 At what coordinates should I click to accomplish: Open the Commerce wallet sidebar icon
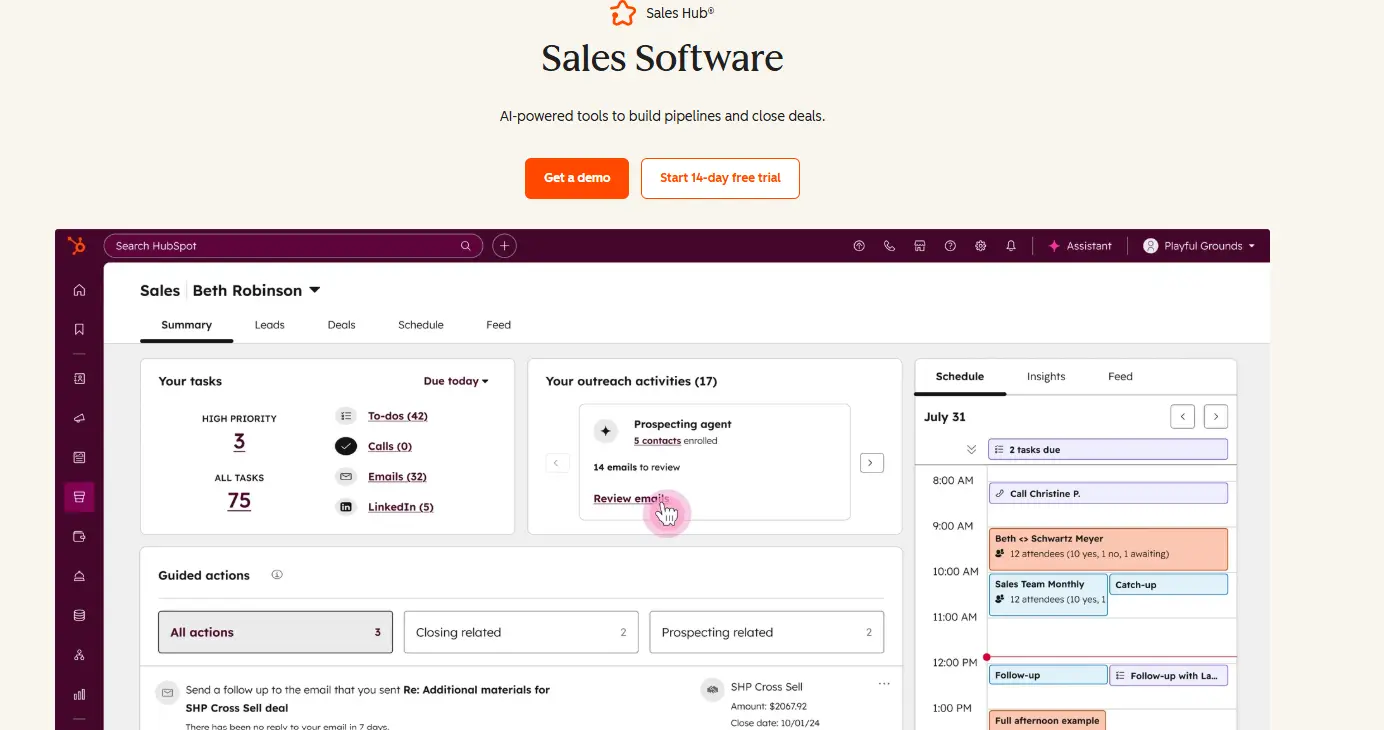point(79,537)
